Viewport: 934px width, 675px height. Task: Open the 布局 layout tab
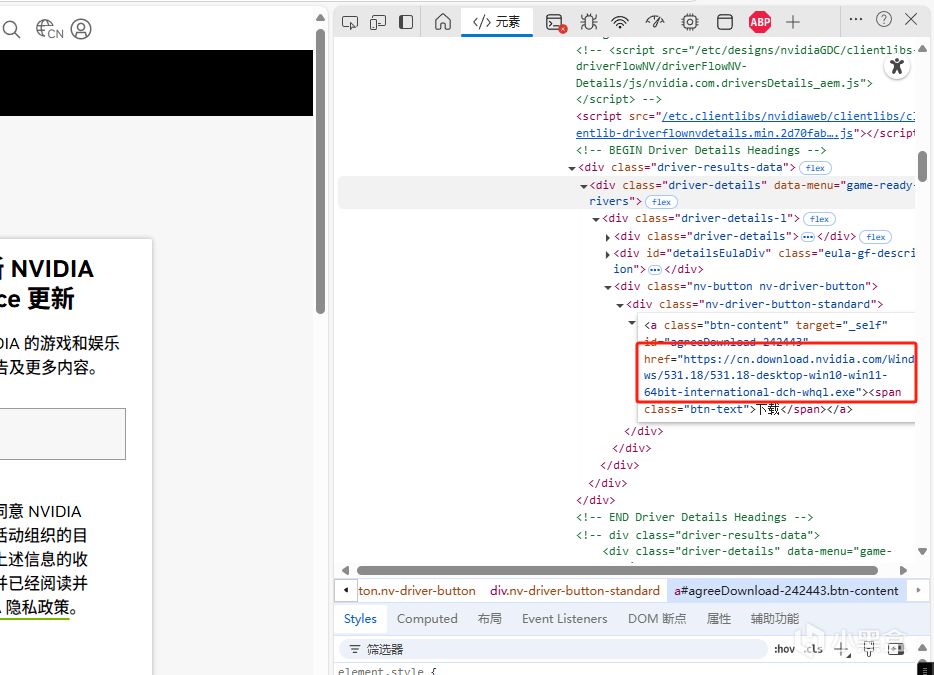click(490, 619)
